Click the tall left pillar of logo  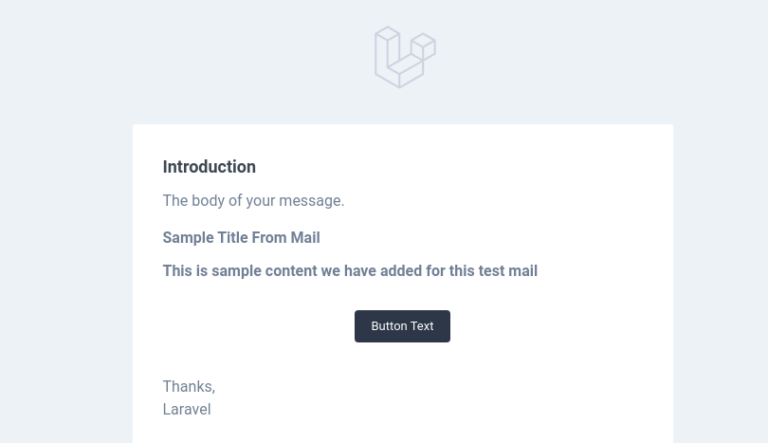tap(387, 50)
